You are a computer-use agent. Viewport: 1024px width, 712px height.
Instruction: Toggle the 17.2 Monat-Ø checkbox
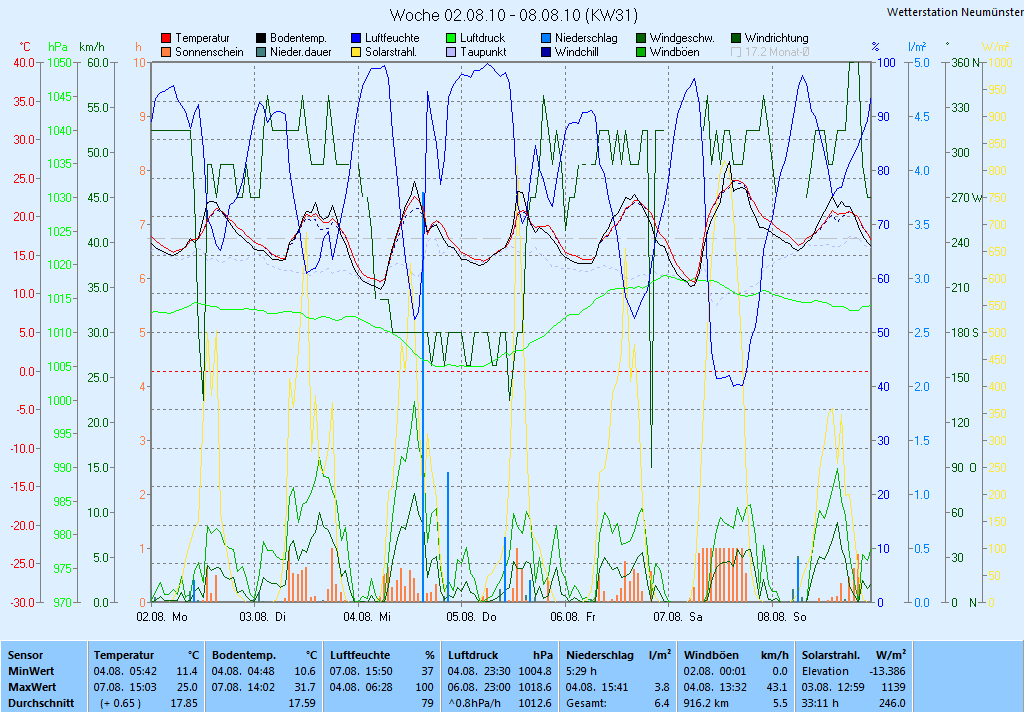coord(736,52)
